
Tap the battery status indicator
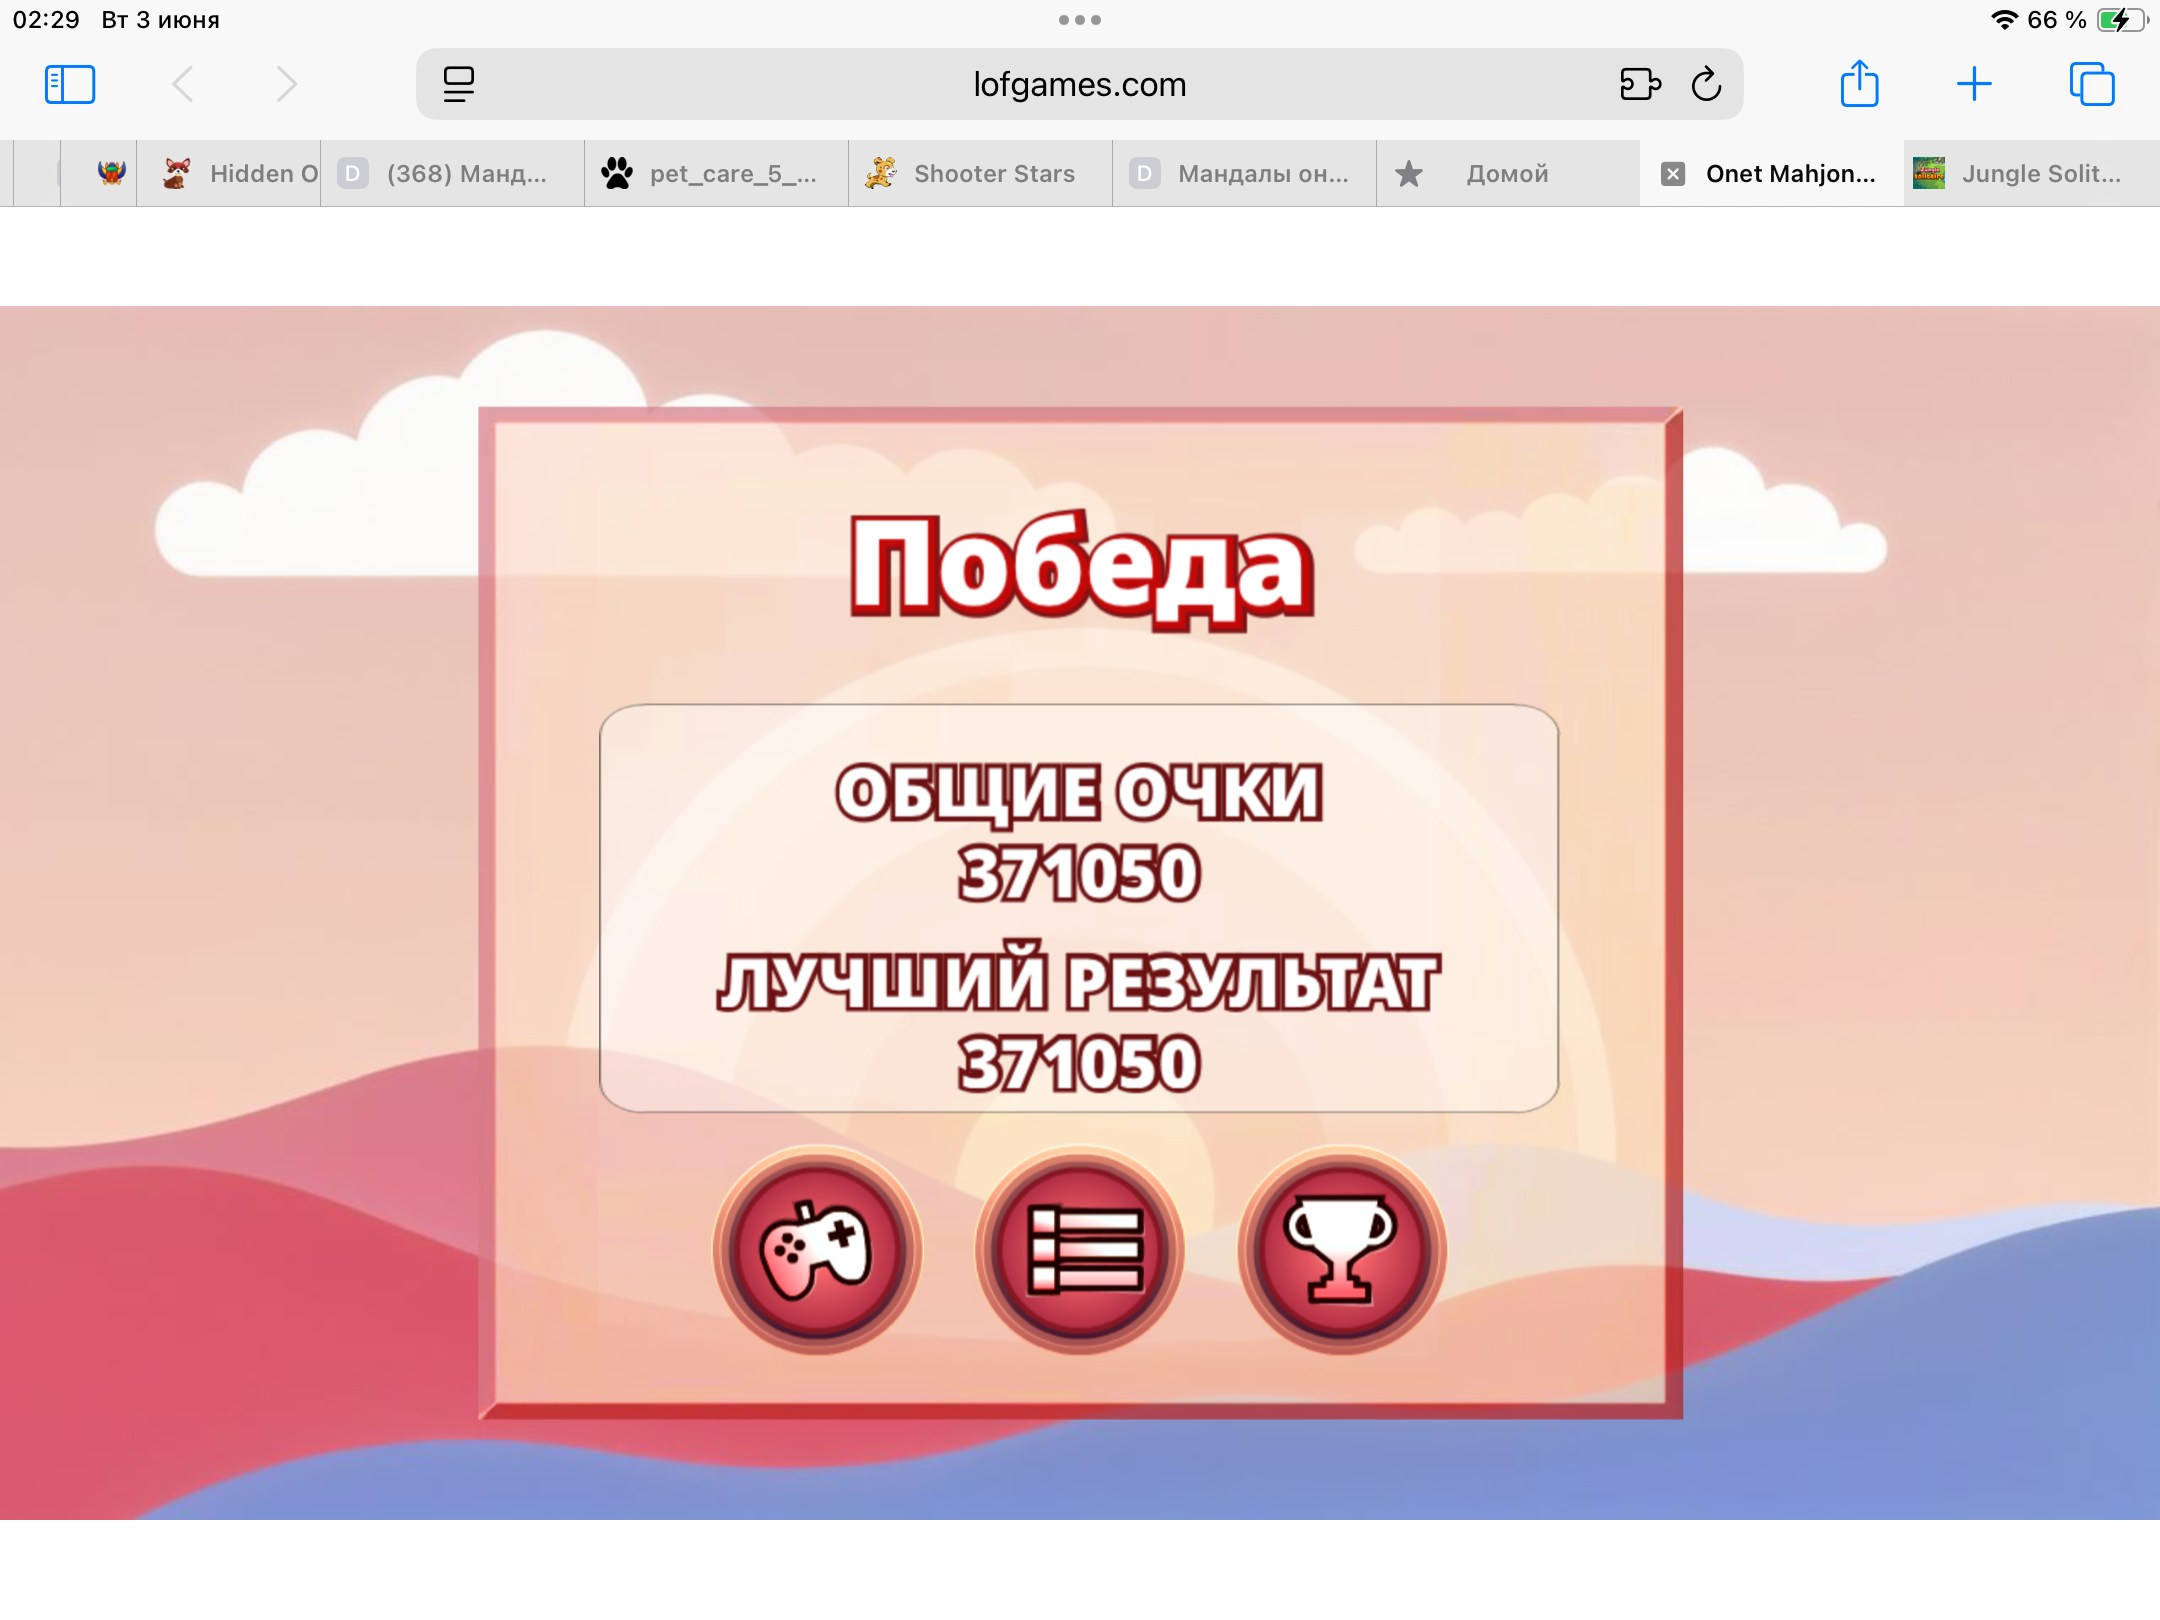(x=2122, y=20)
